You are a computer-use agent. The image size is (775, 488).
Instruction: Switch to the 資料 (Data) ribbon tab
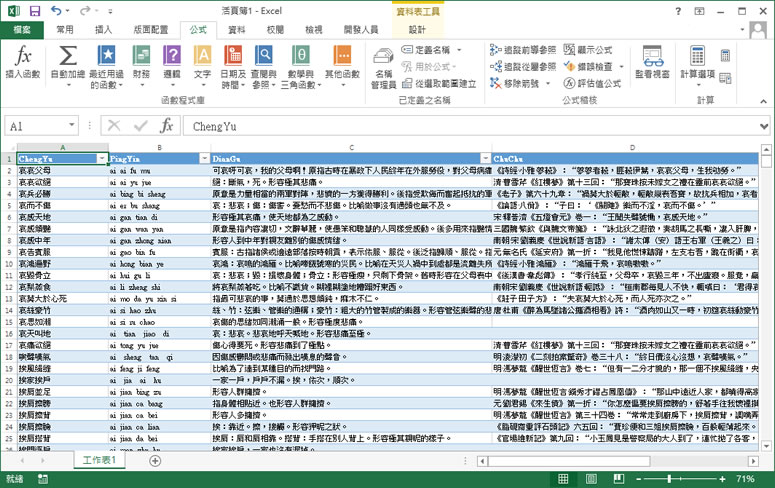point(237,30)
